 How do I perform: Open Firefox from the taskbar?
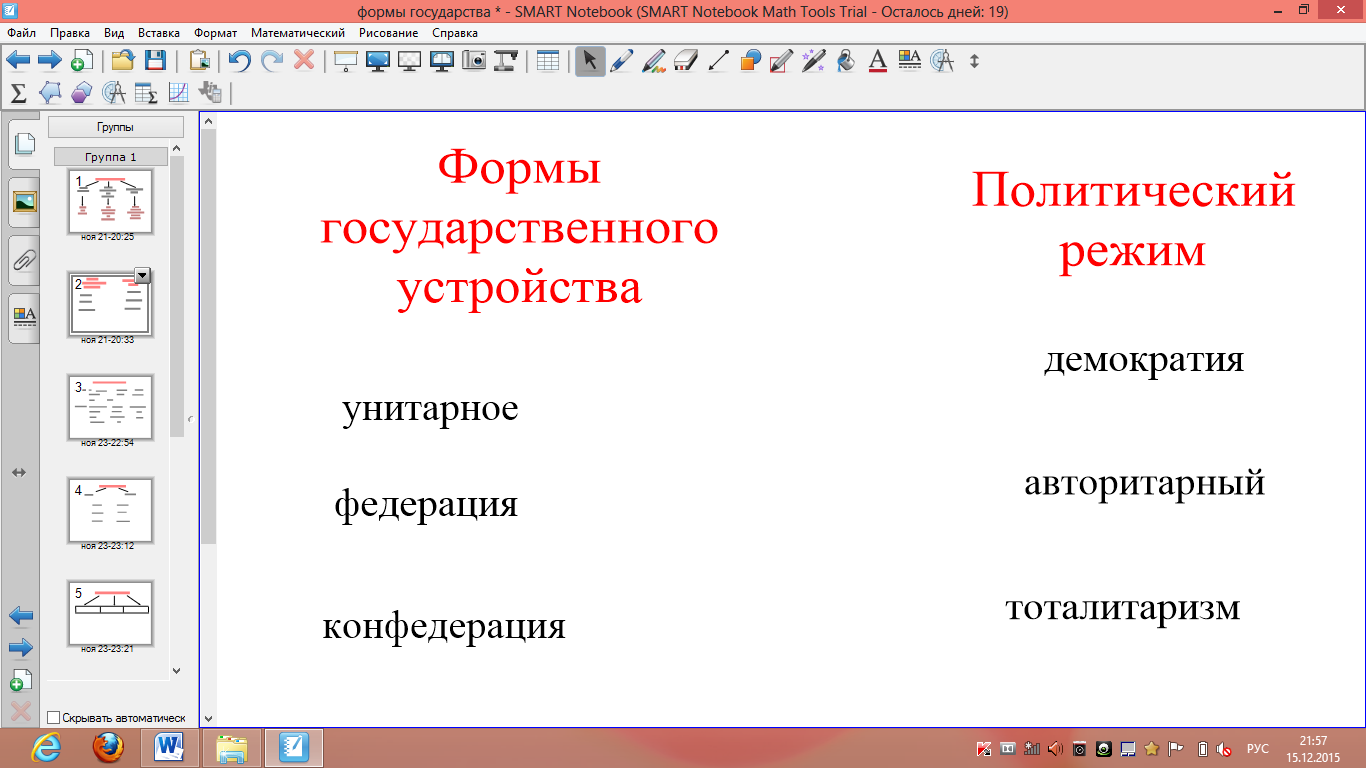pos(108,747)
